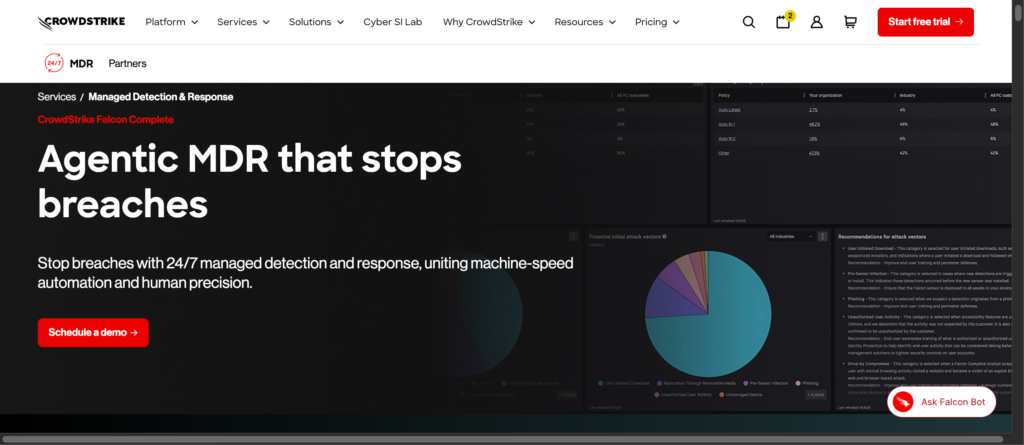Click the Schedule a demo button
1024x445 pixels.
coord(93,333)
